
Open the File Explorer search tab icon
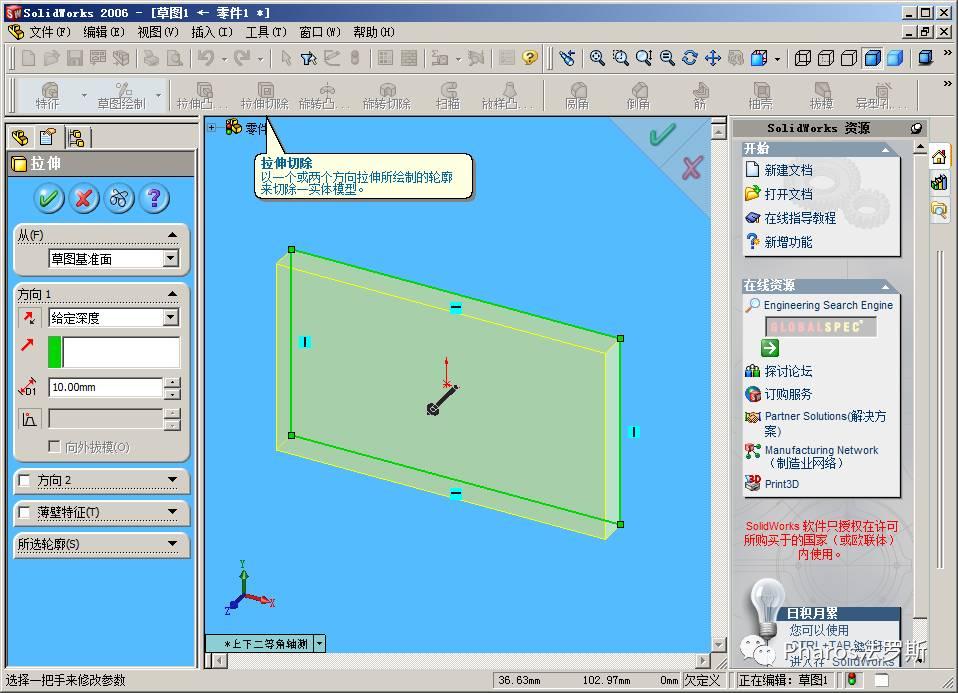(939, 210)
